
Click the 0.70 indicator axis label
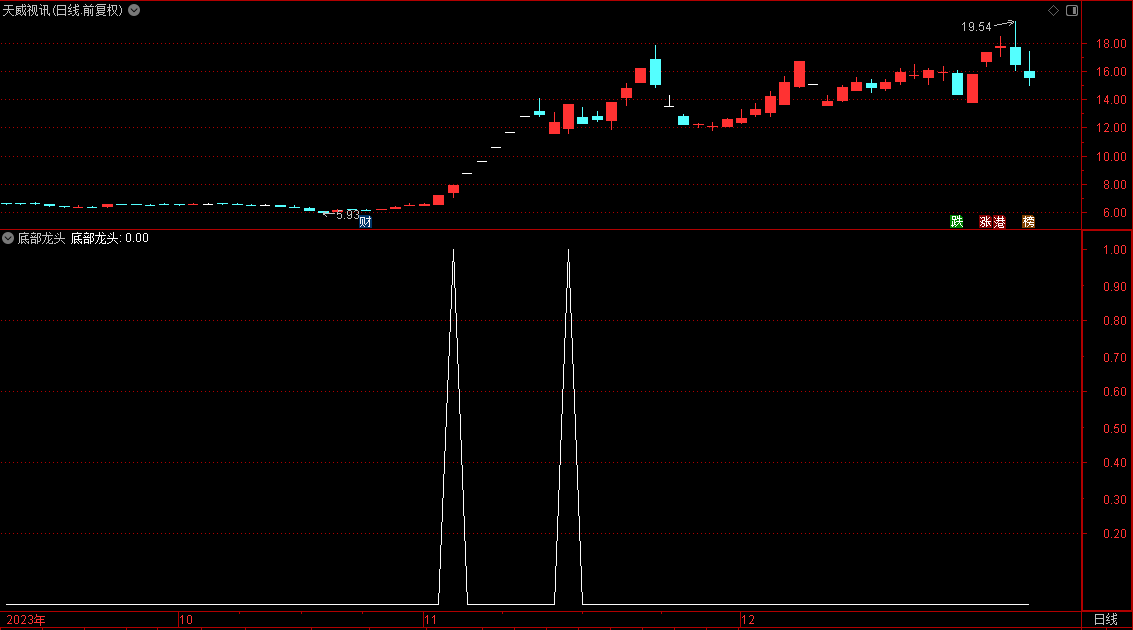pos(1114,358)
